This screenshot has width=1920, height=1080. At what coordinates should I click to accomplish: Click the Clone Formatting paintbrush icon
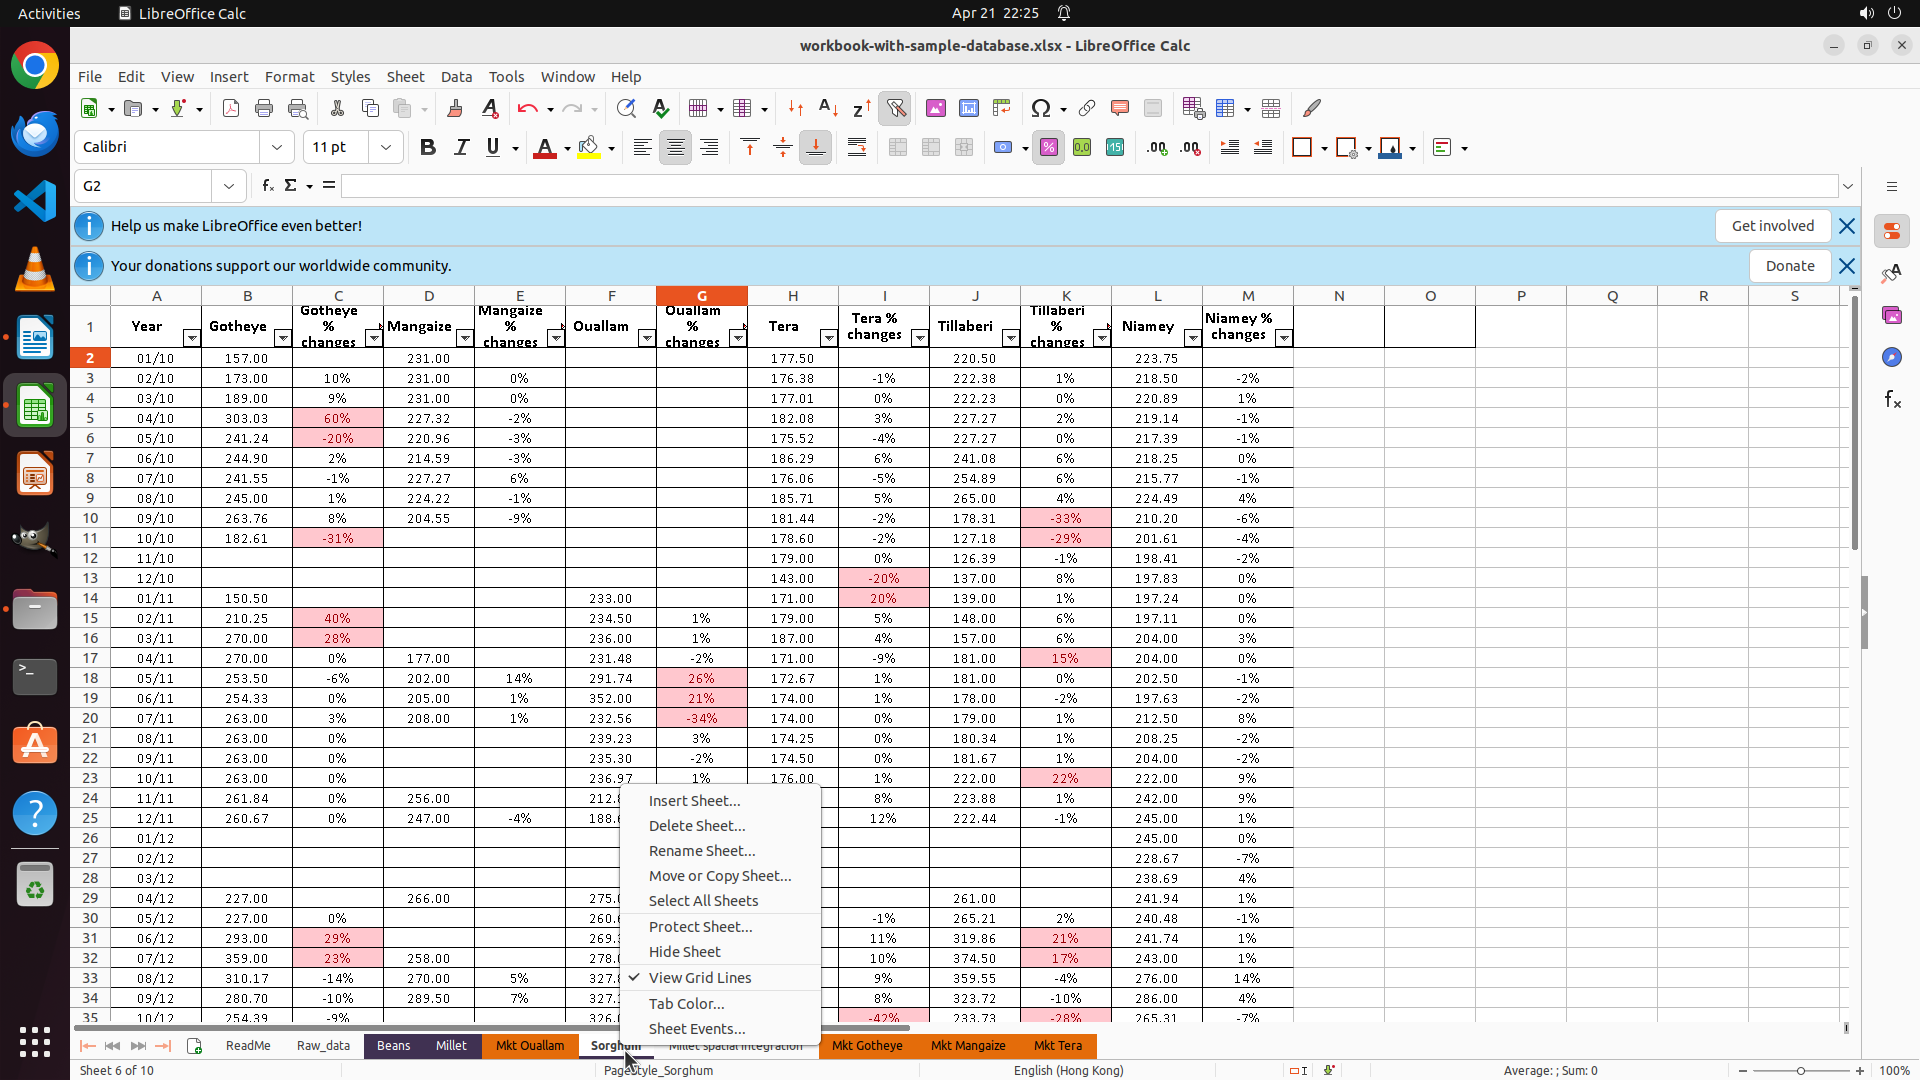click(455, 108)
